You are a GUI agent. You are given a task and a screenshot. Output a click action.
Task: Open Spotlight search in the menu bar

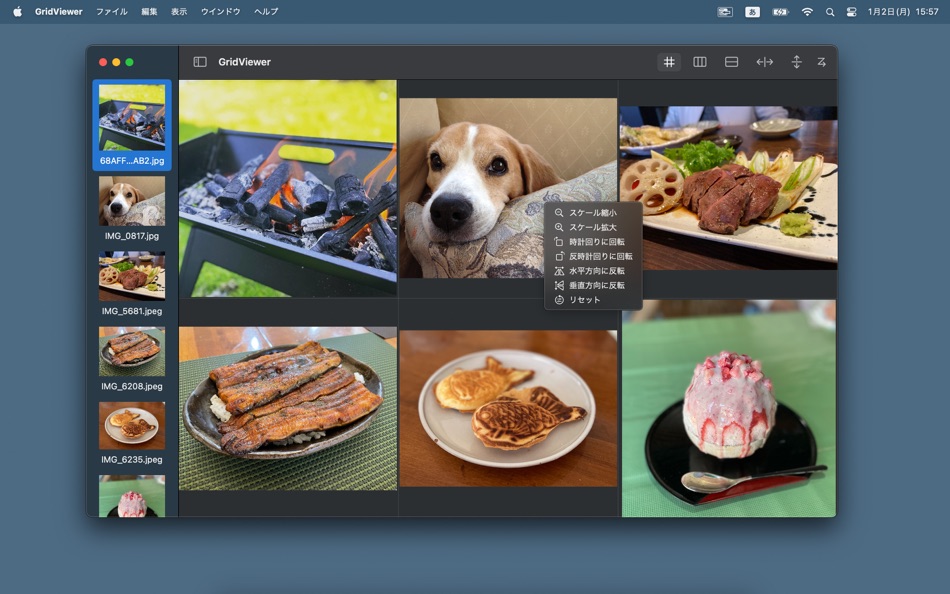point(830,12)
